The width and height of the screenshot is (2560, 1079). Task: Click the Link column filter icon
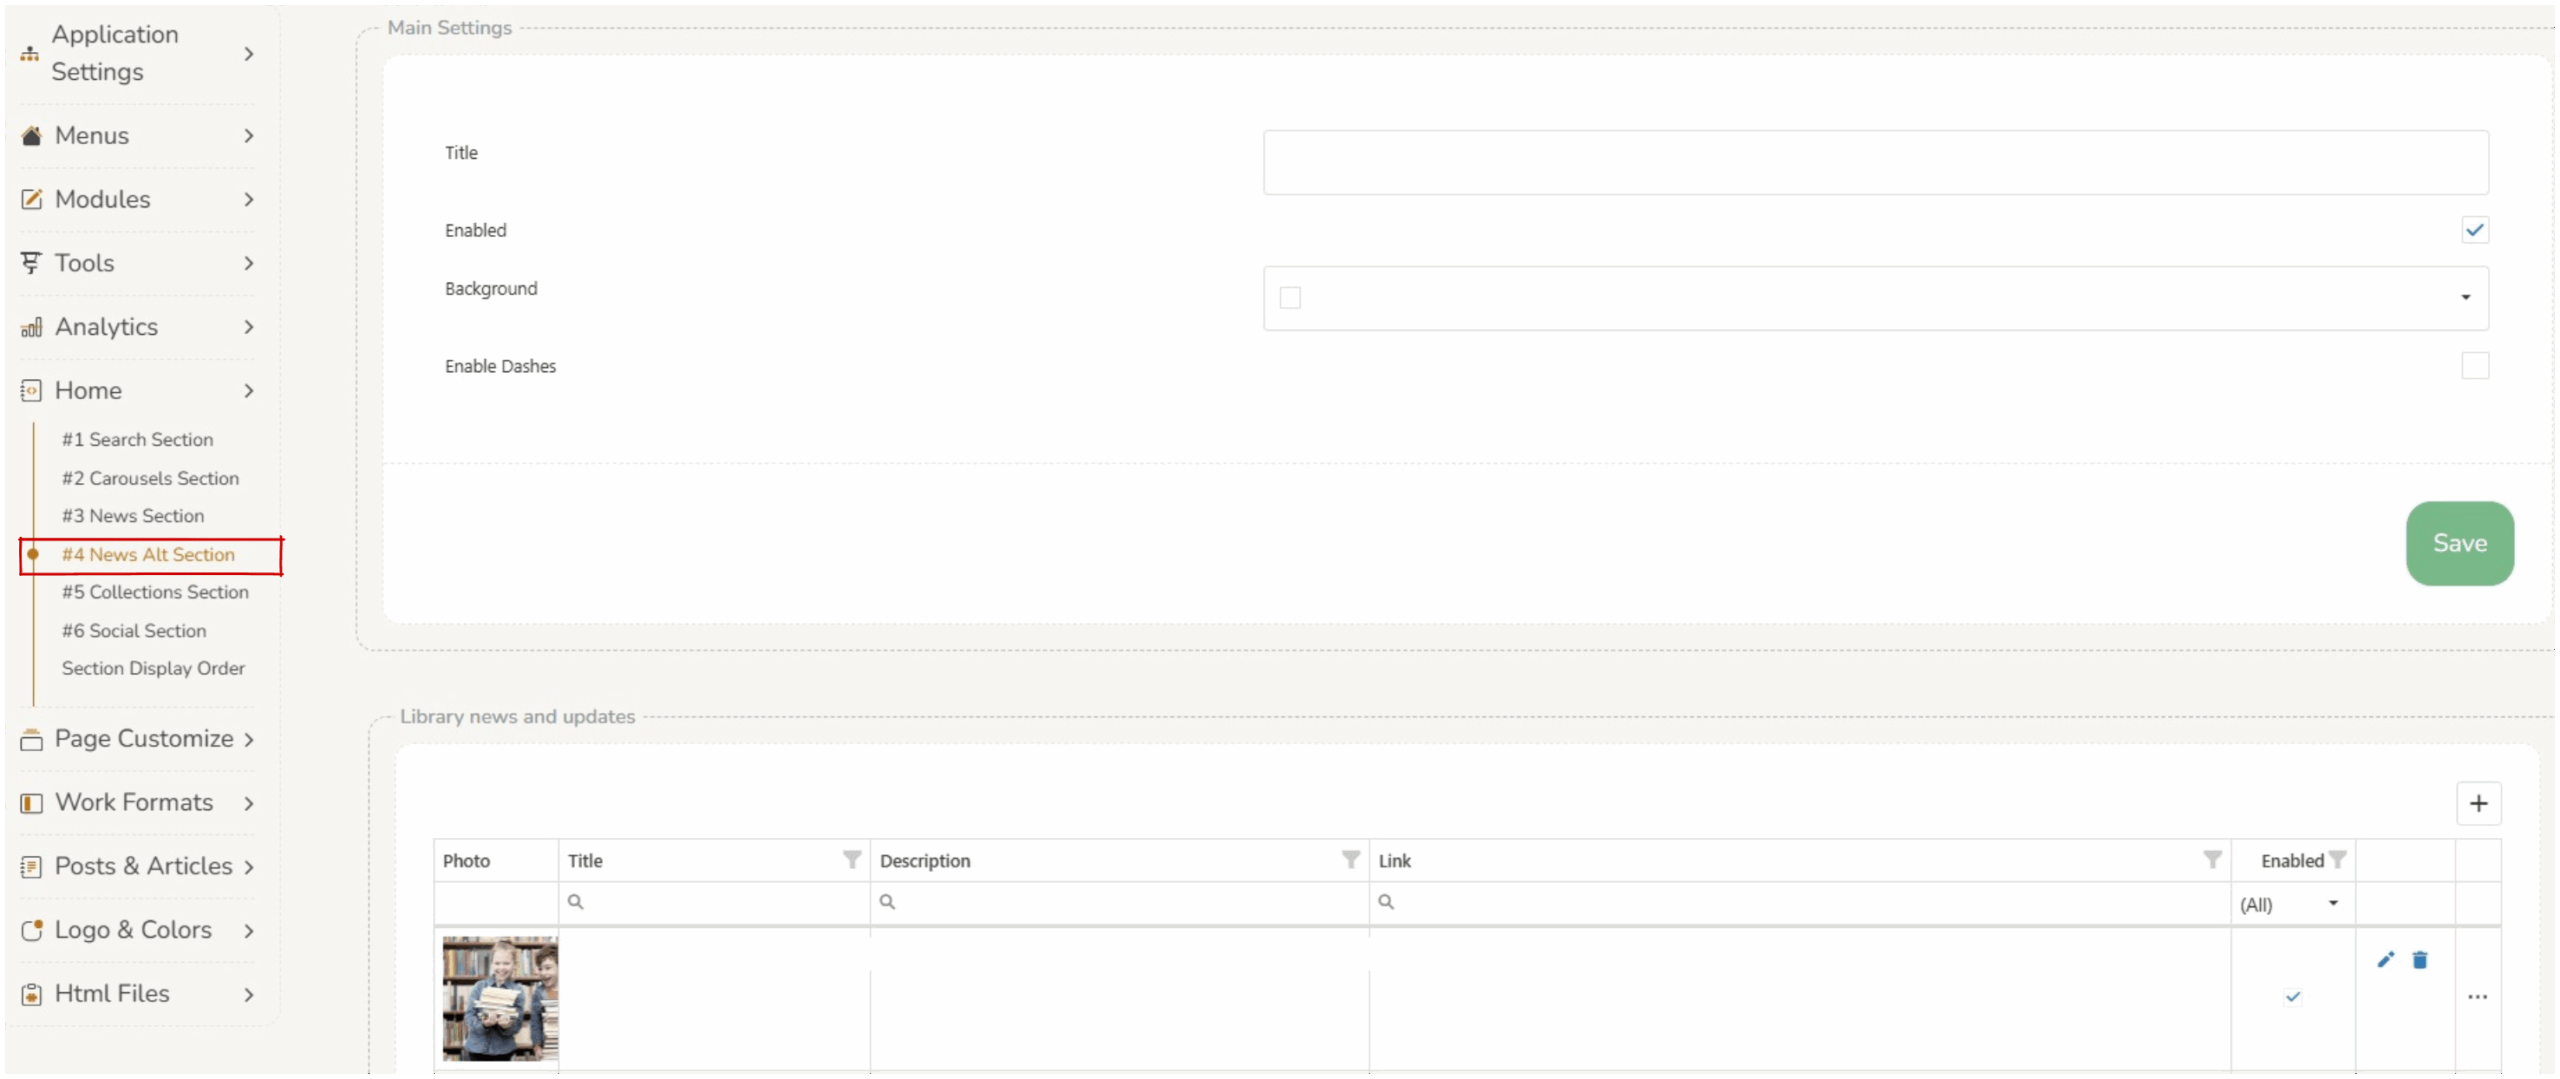pos(2212,860)
